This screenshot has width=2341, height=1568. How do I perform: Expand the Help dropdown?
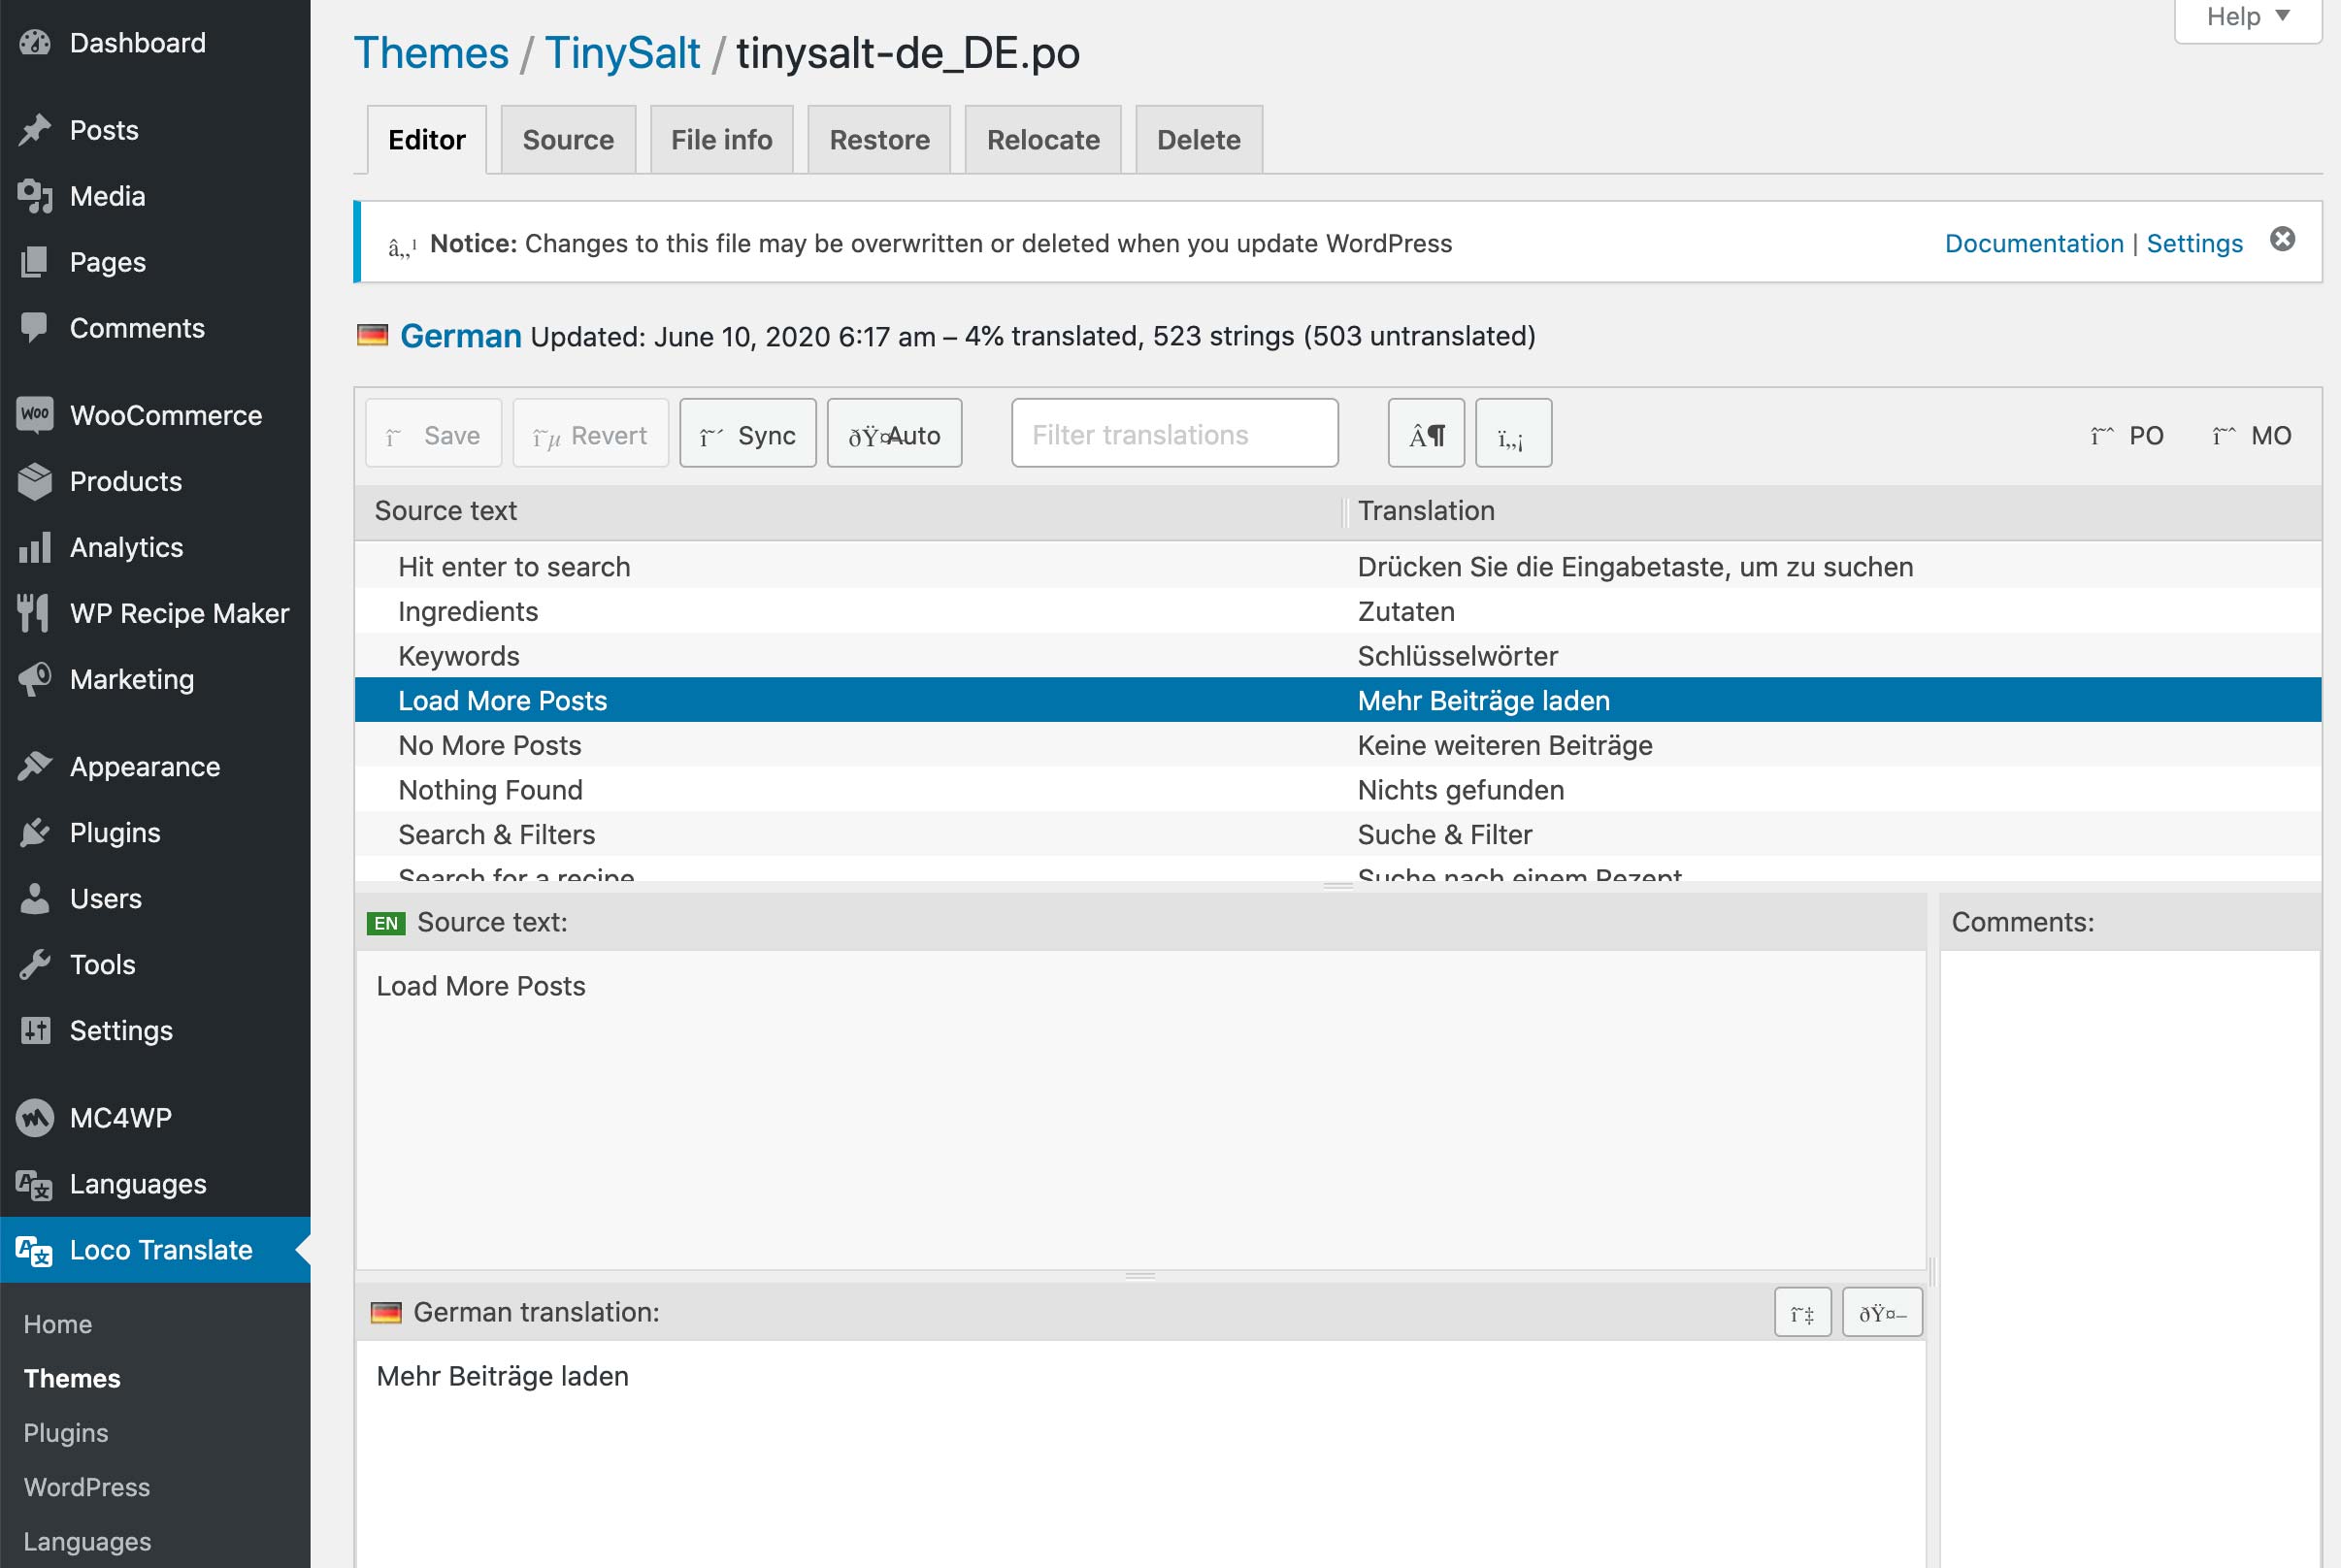pyautogui.click(x=2247, y=17)
